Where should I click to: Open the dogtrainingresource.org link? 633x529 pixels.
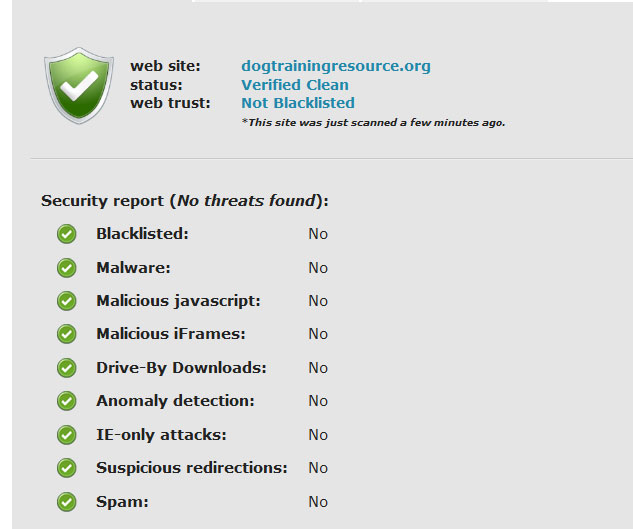click(336, 66)
